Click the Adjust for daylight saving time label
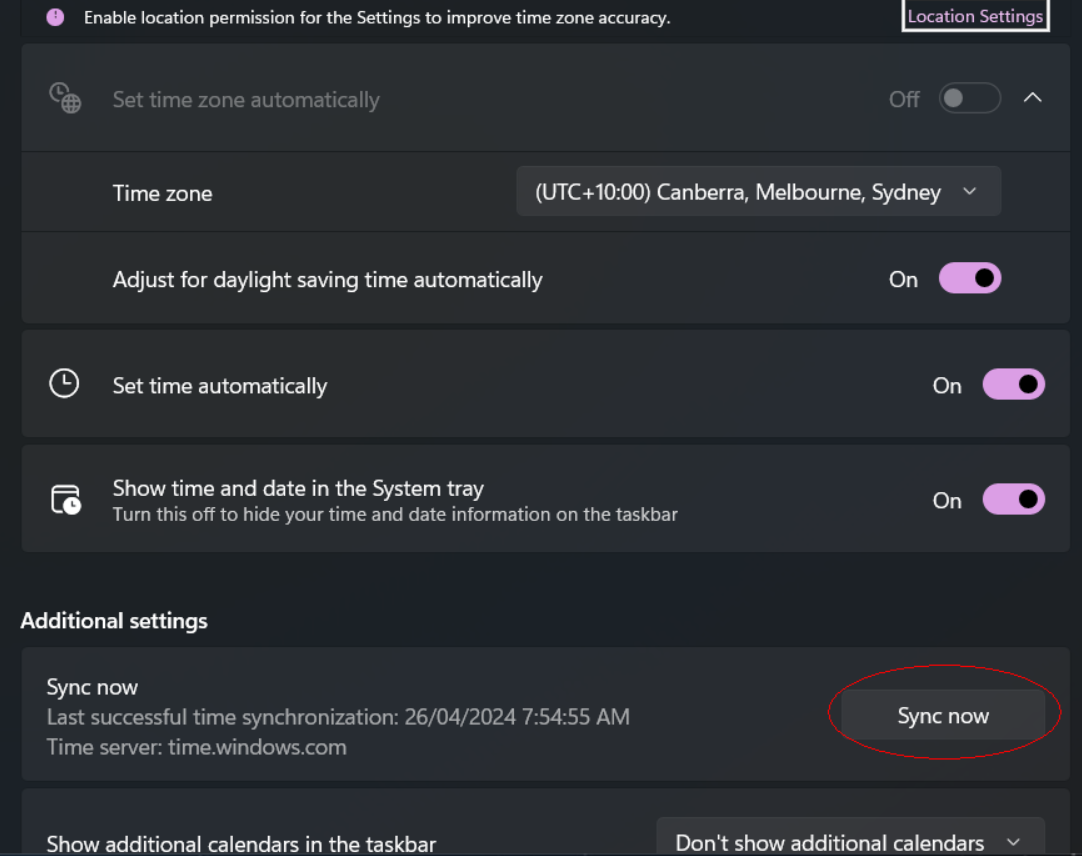The width and height of the screenshot is (1082, 856). pos(327,280)
